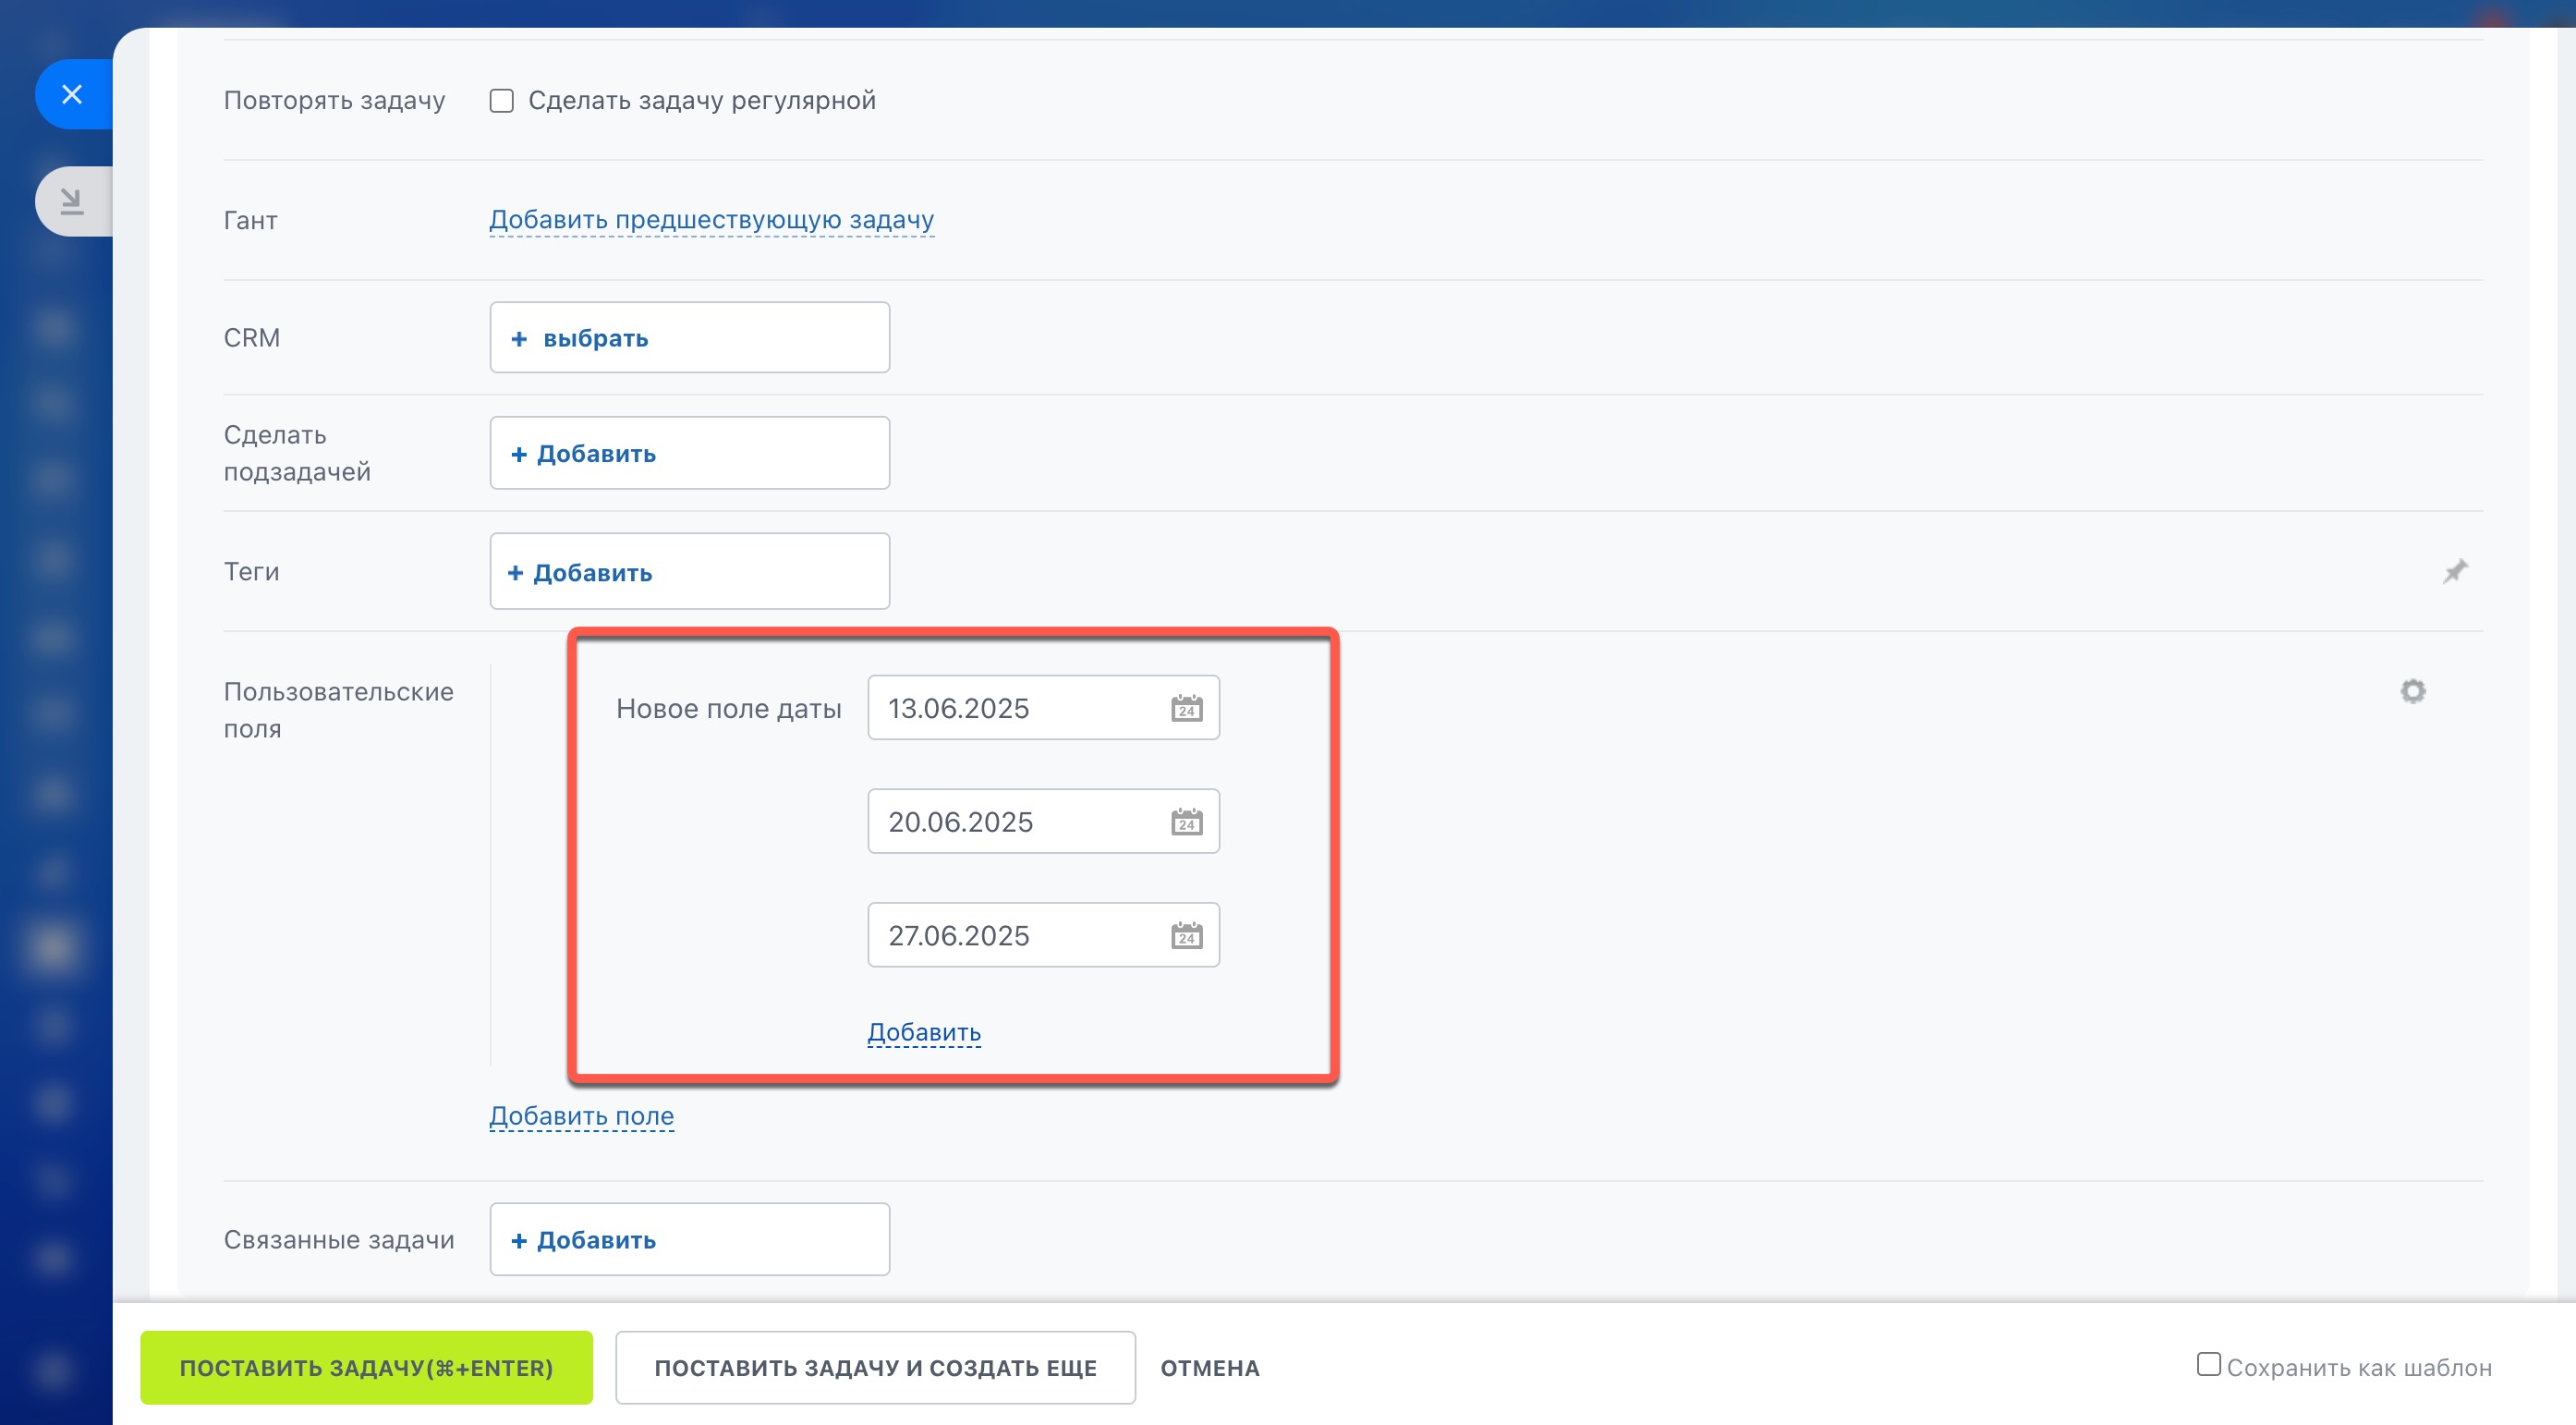Click the 13.06.2025 date field
Screen dimensions: 2576x1425
tap(1043, 708)
